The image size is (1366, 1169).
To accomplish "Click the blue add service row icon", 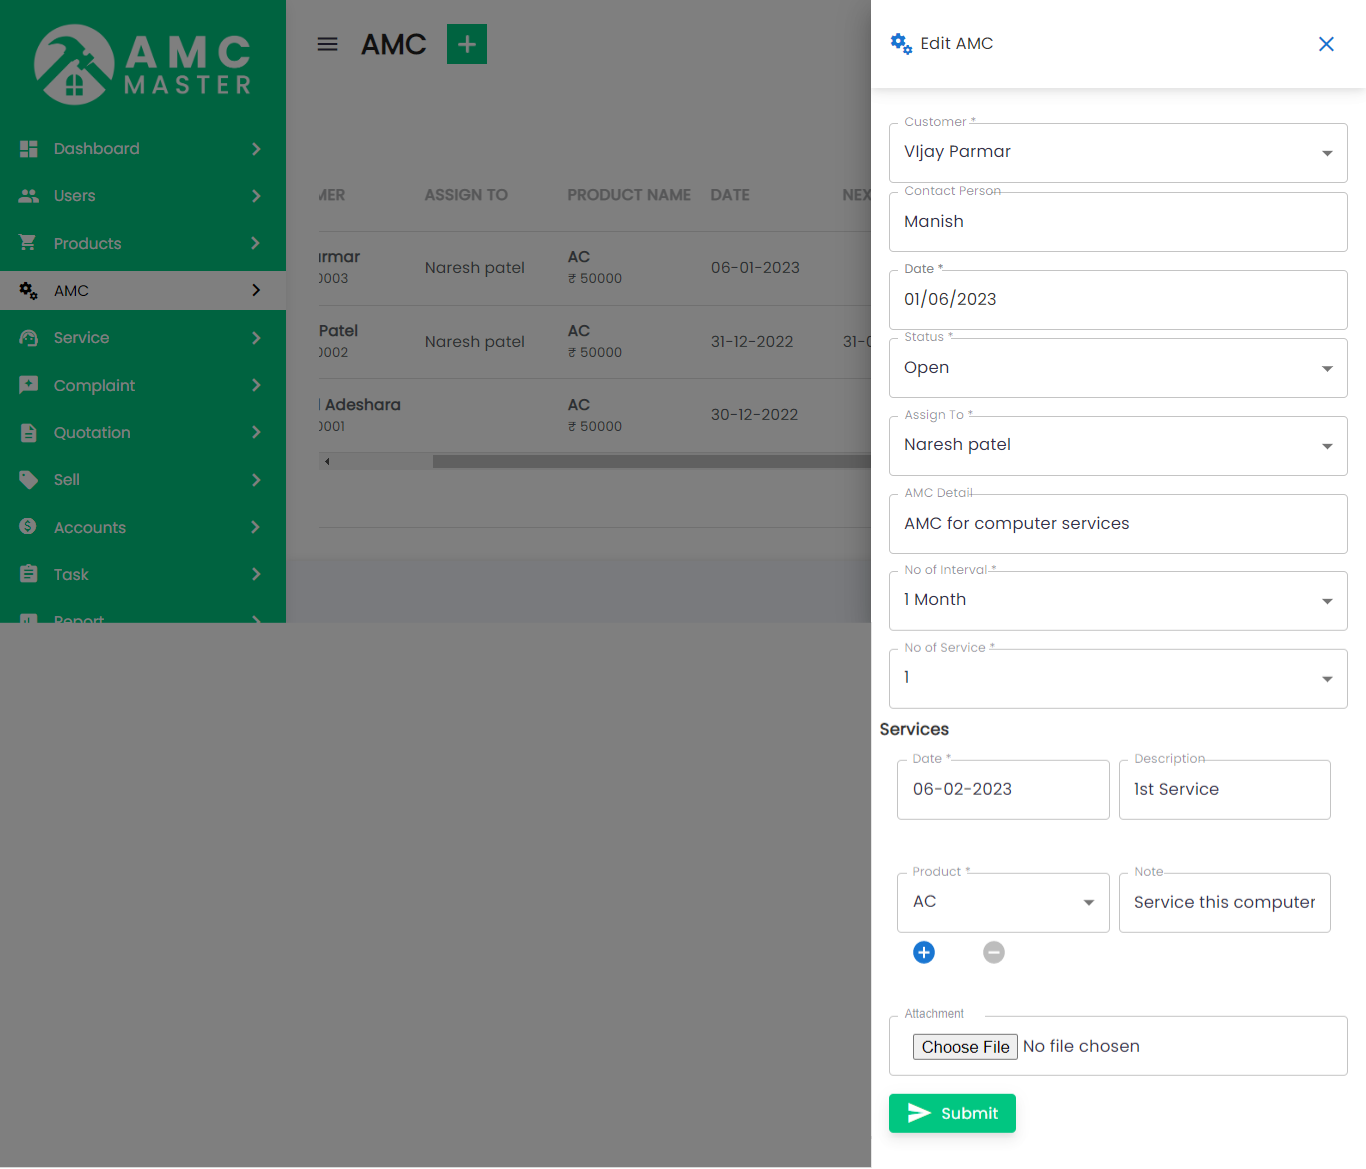I will (924, 952).
